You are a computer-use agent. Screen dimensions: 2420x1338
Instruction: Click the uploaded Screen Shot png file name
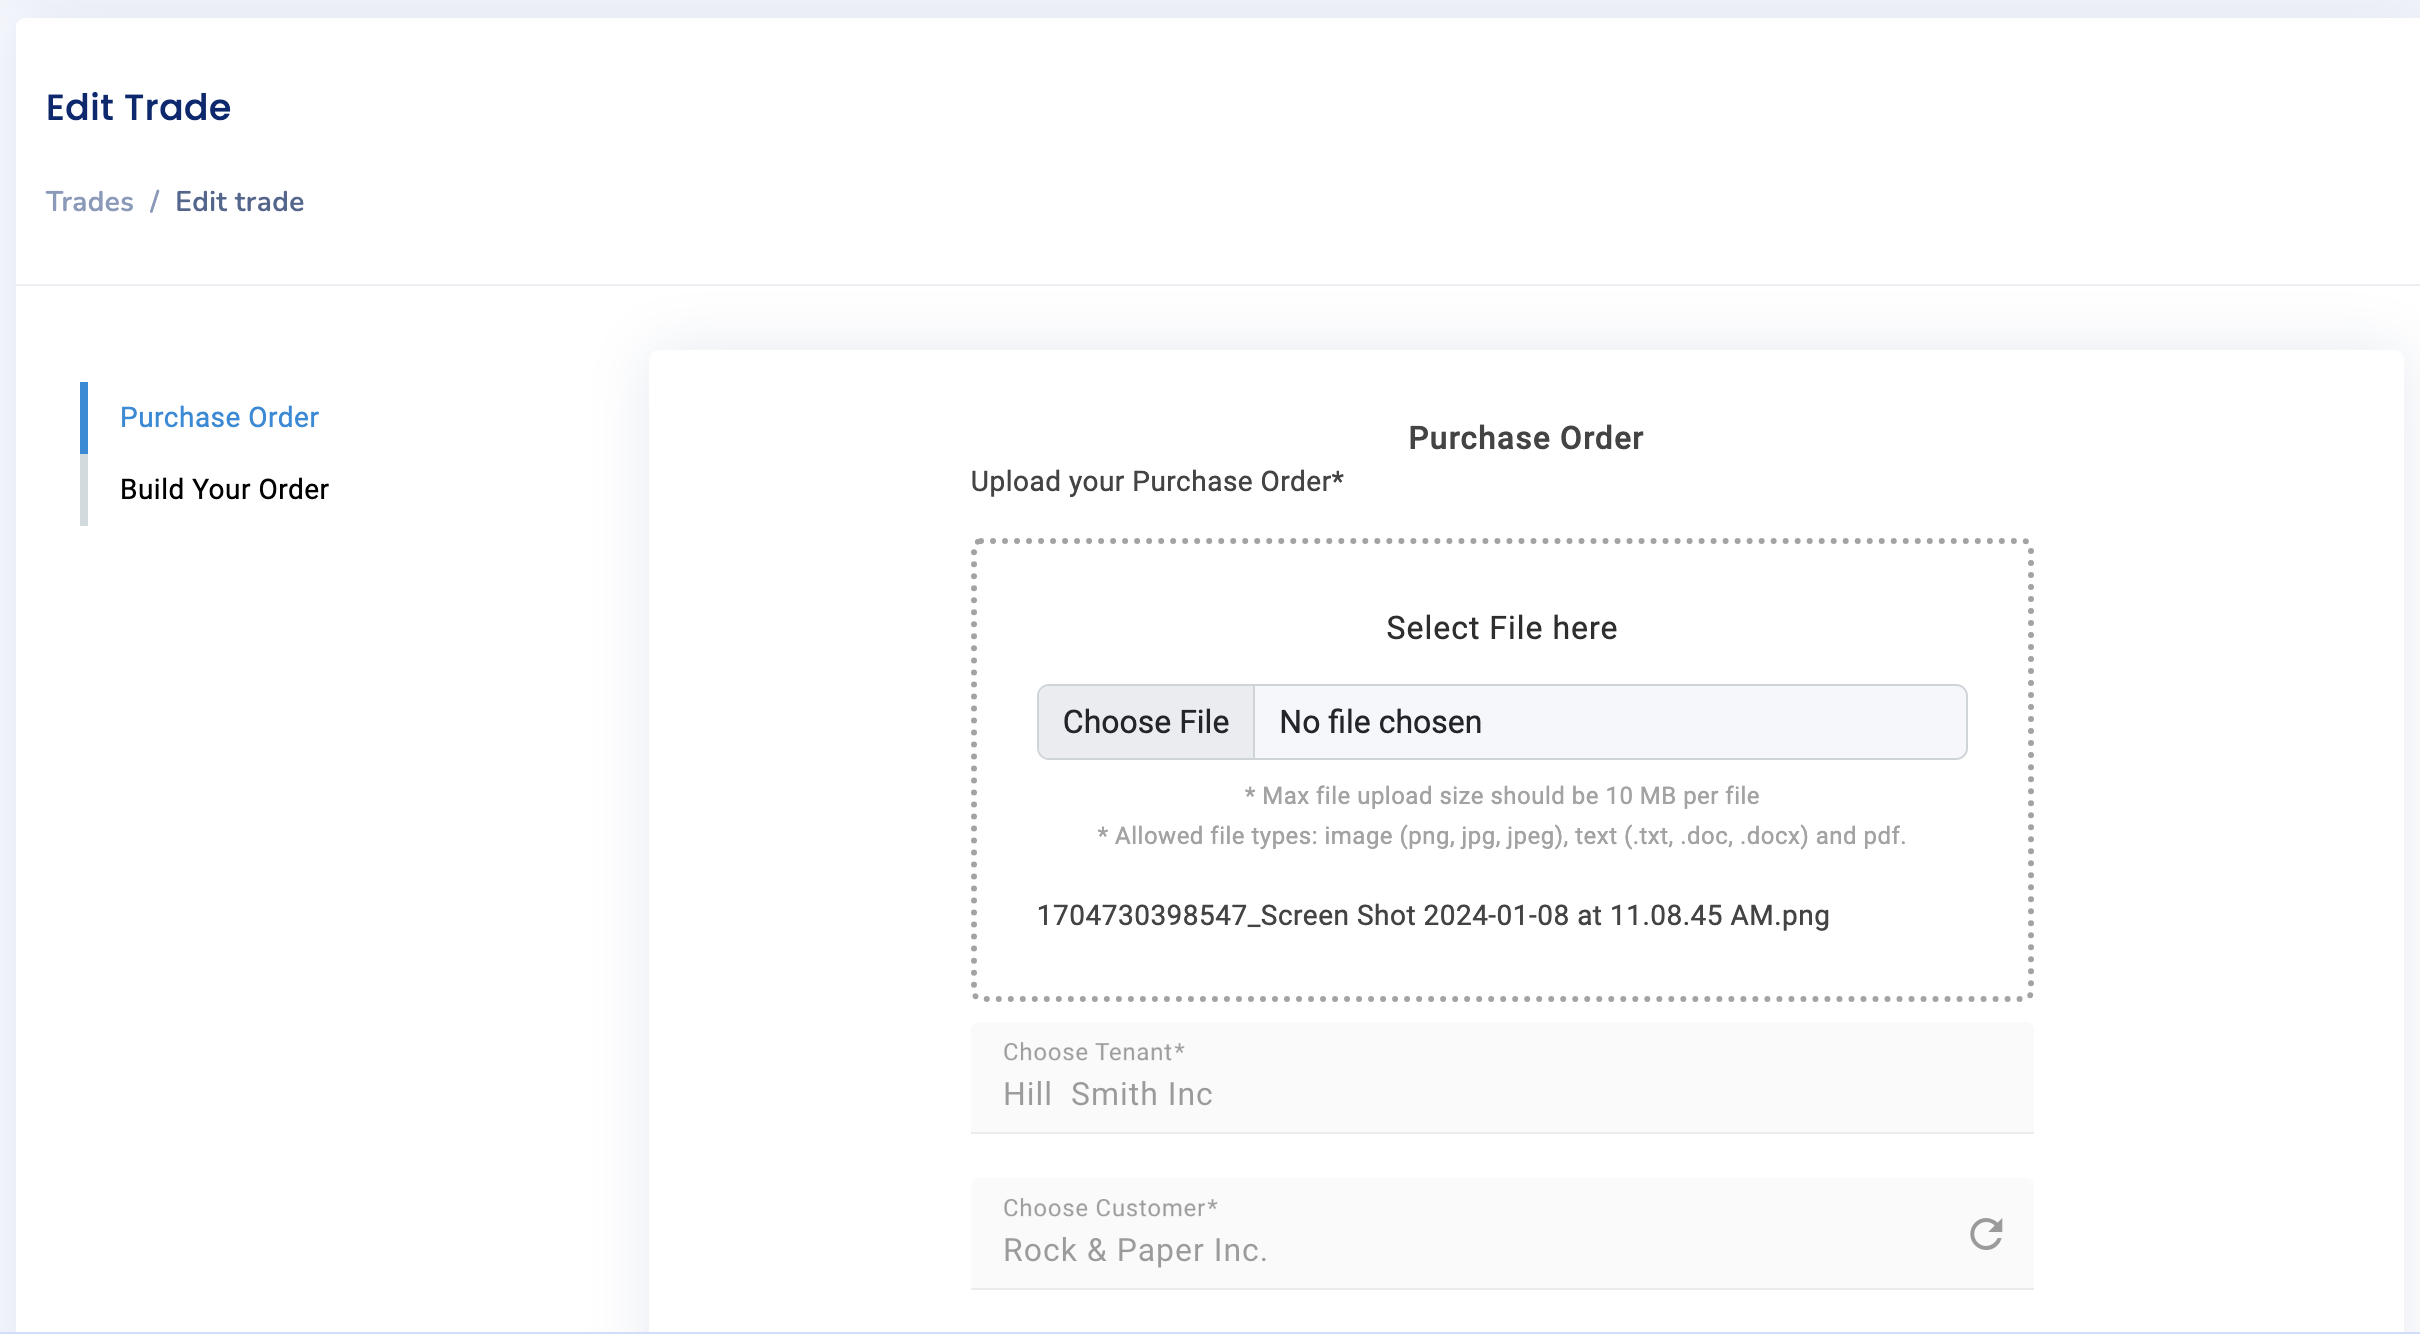pyautogui.click(x=1432, y=915)
